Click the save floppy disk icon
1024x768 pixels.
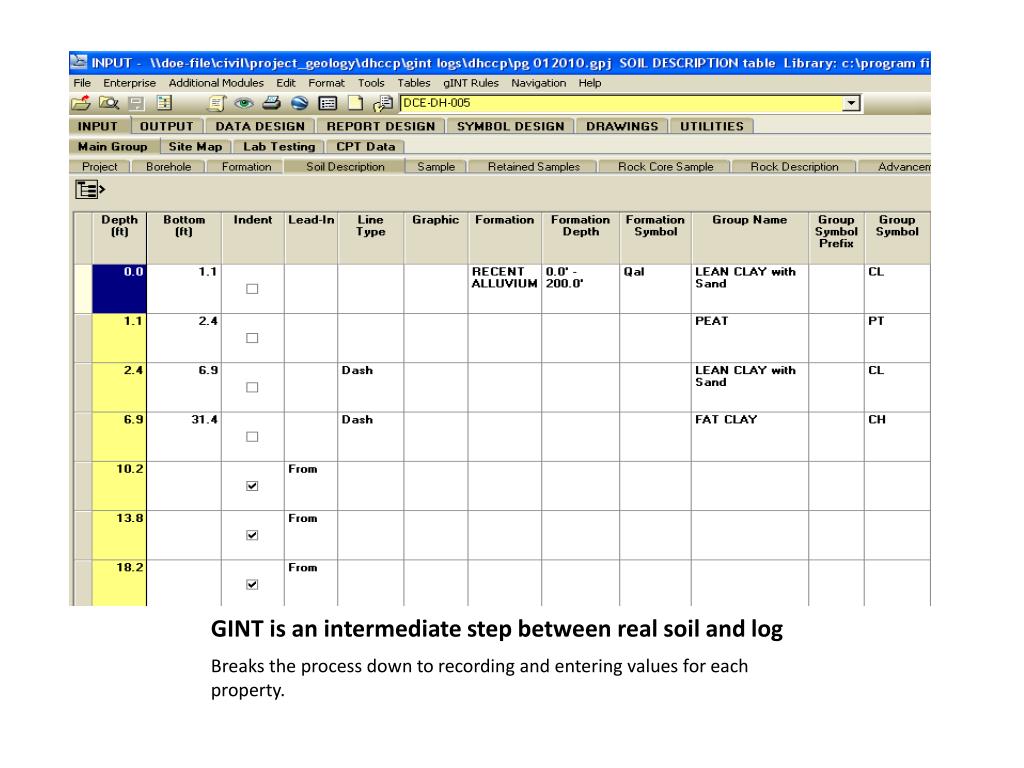[136, 103]
